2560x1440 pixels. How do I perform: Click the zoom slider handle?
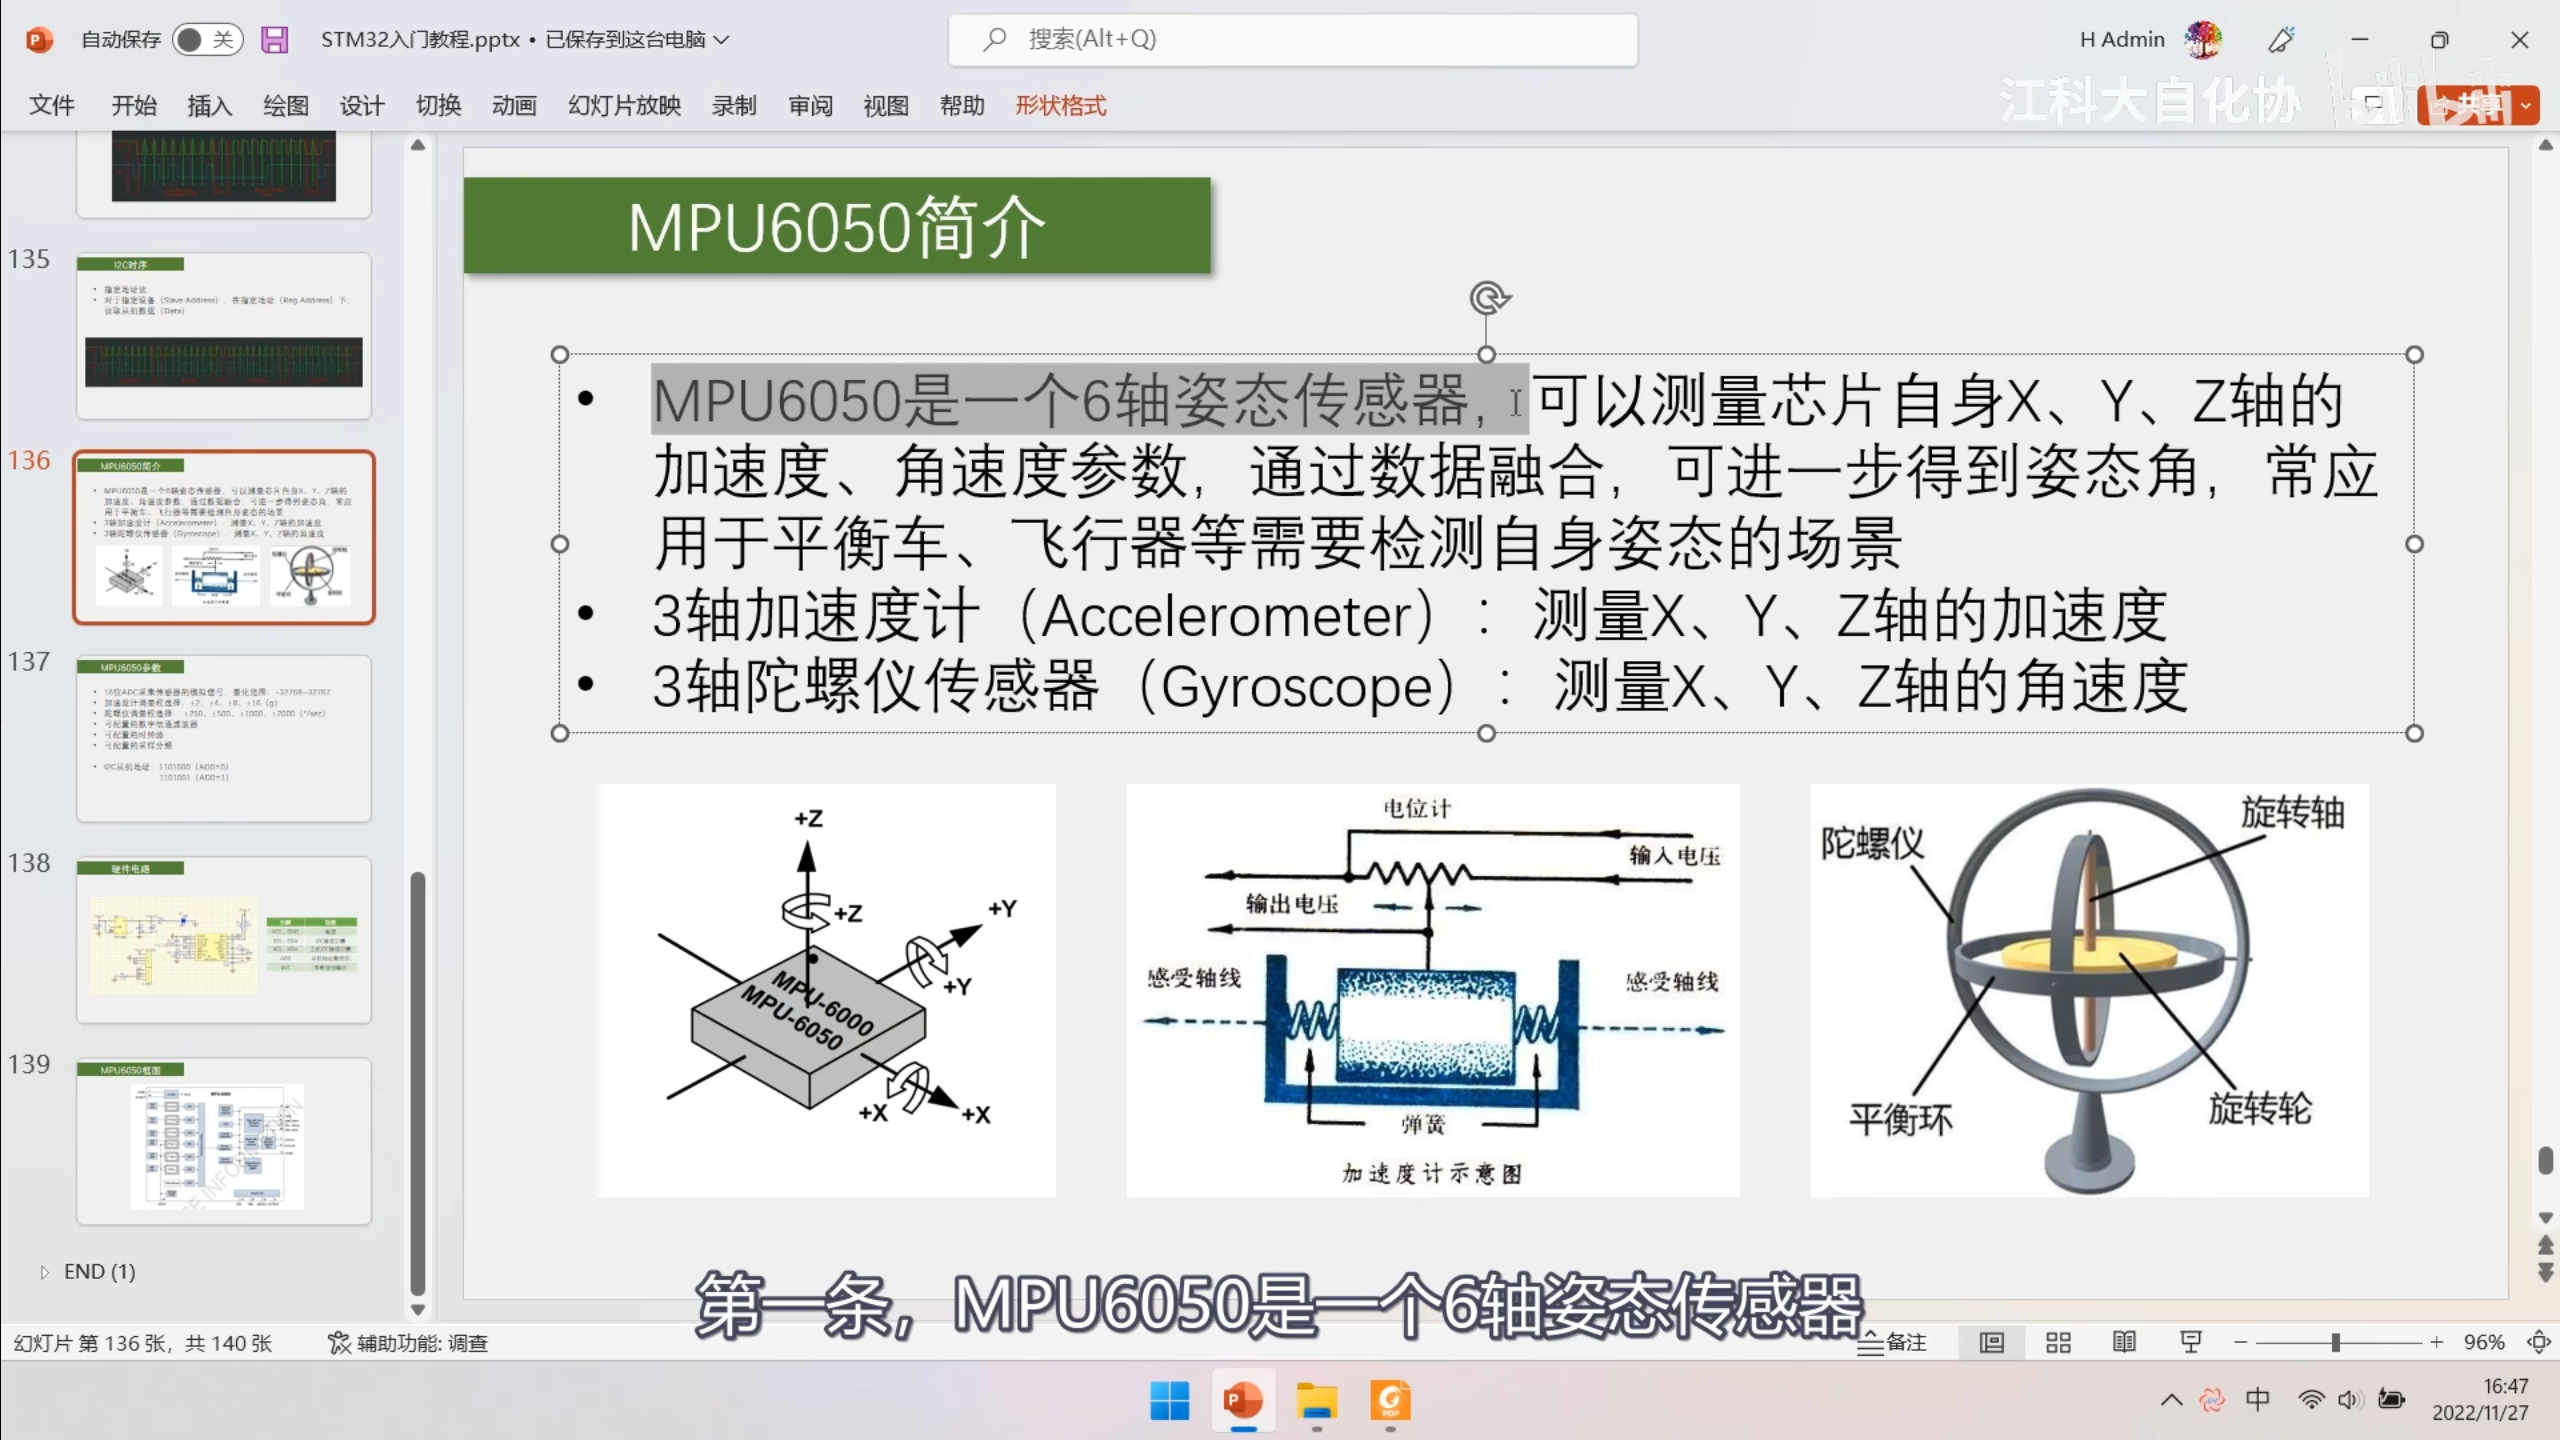click(2336, 1343)
